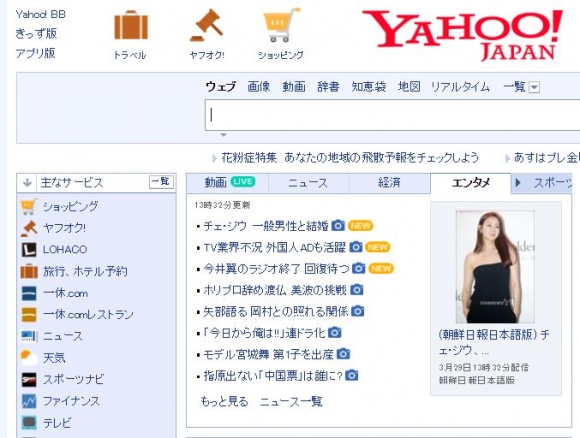The height and width of the screenshot is (438, 580).
Task: Open the きっず版 link
Action: pyautogui.click(x=36, y=34)
